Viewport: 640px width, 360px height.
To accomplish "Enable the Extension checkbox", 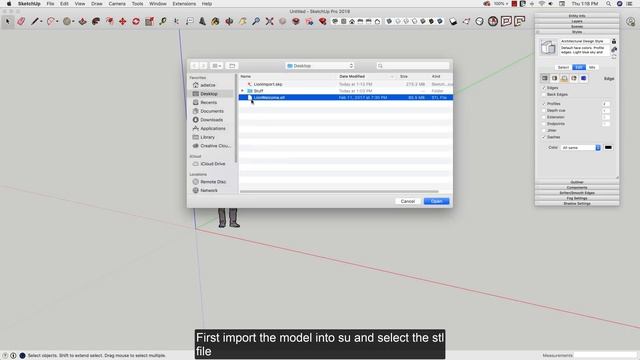I will [x=544, y=117].
